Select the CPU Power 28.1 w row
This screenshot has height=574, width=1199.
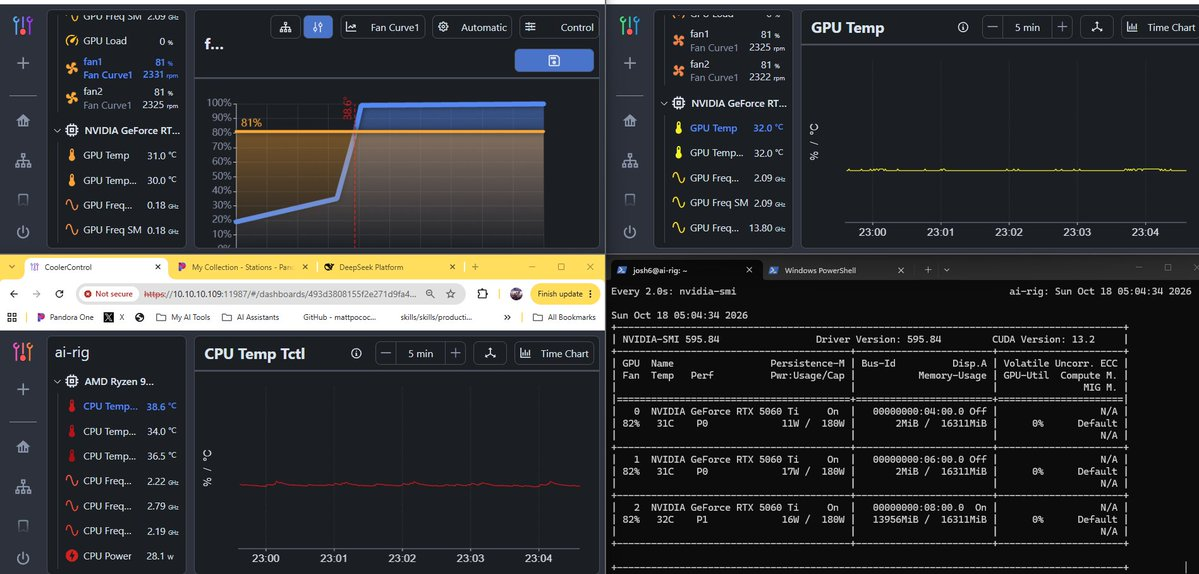[121, 556]
